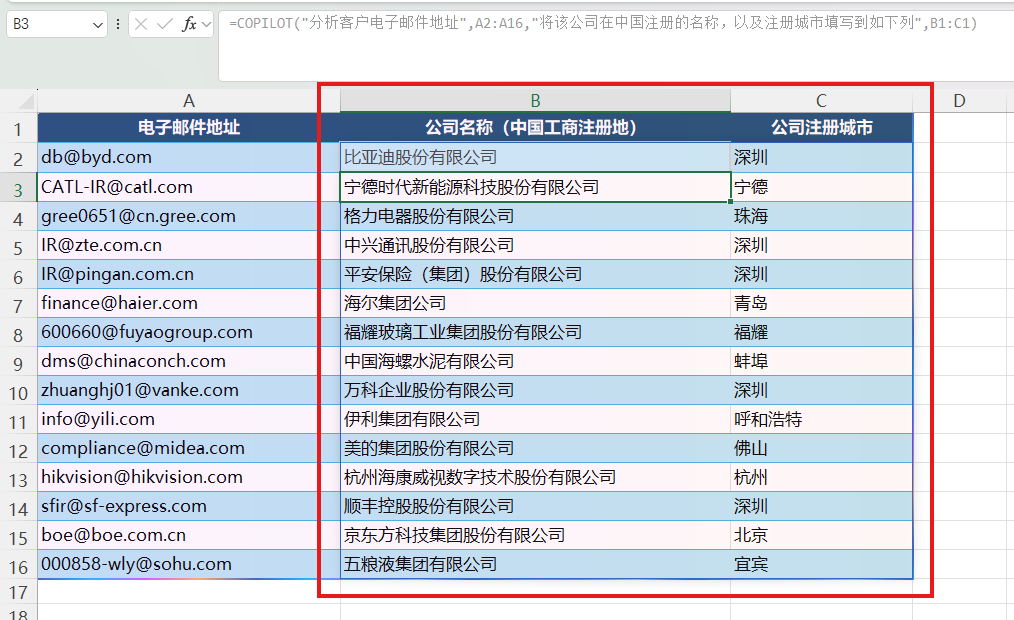Select cell 京东方科技集团股份有限公司

point(535,535)
